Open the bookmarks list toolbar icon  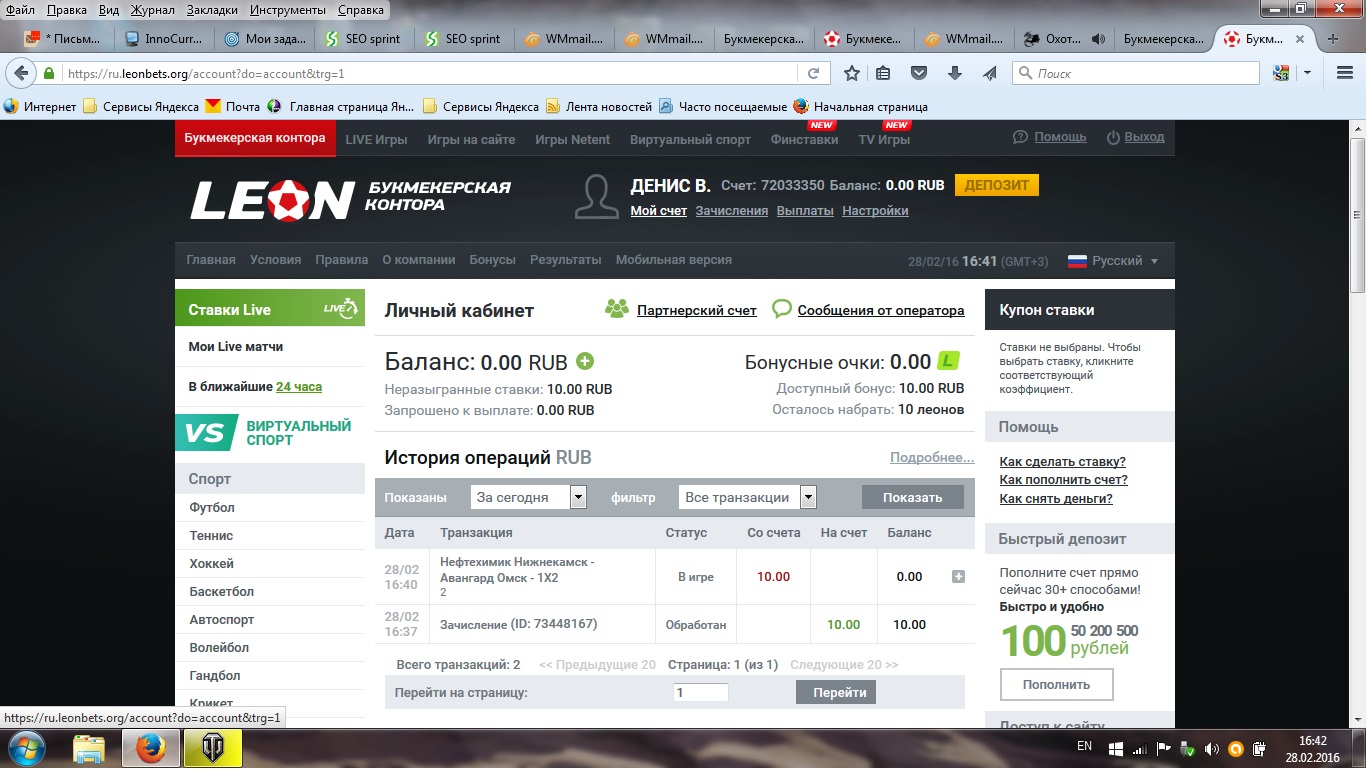point(883,73)
